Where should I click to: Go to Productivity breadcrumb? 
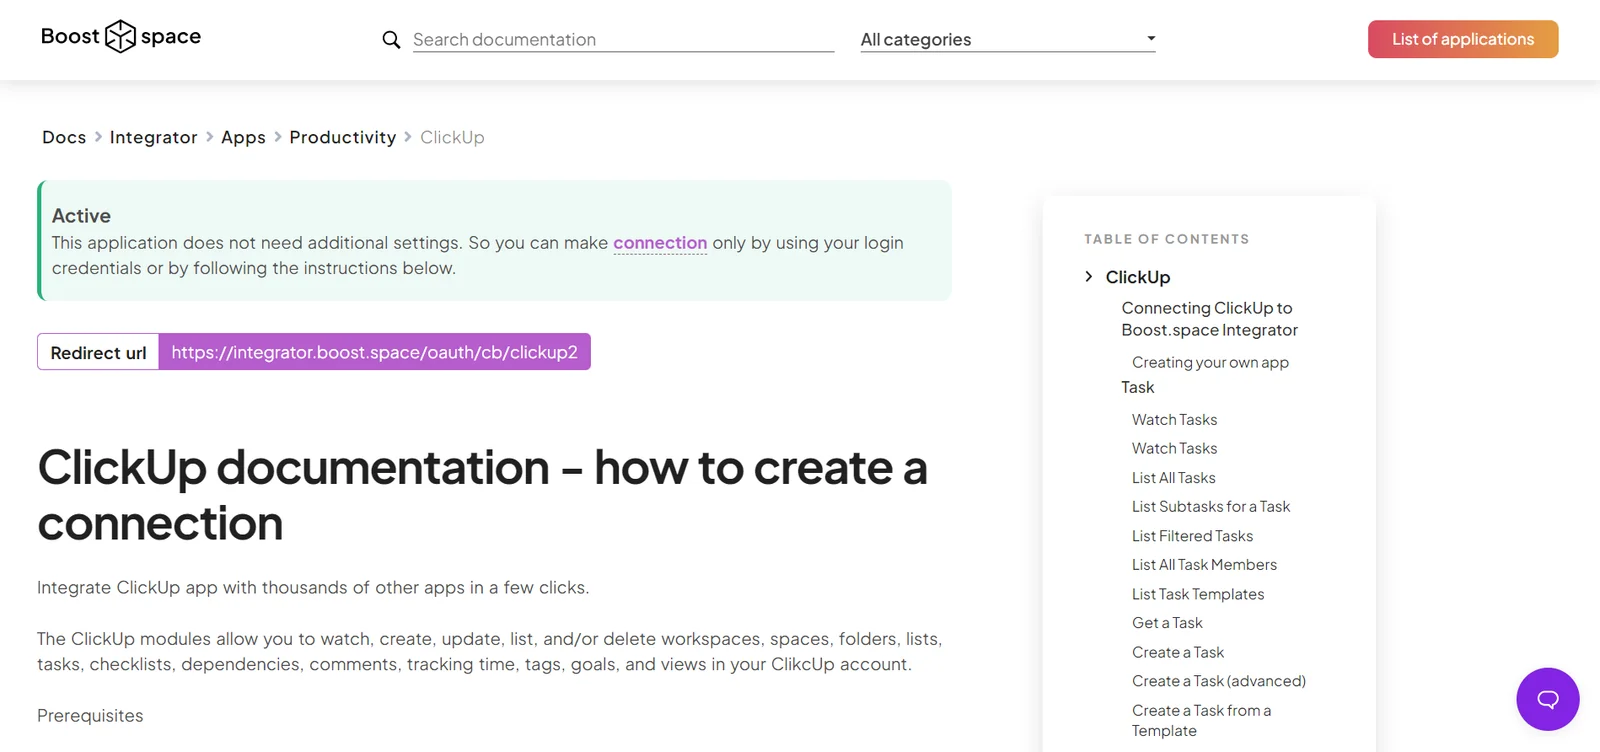[343, 137]
